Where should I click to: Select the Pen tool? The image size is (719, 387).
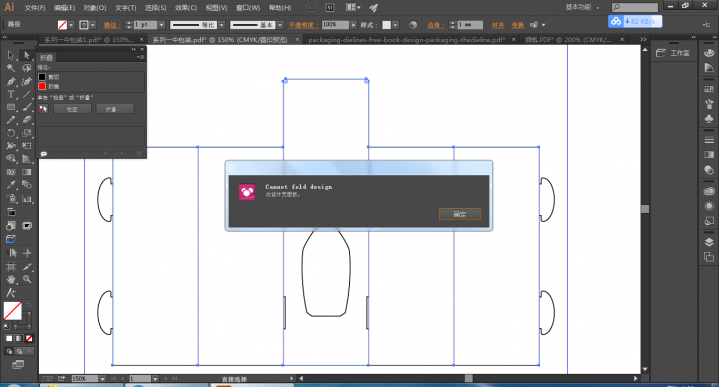[11, 82]
